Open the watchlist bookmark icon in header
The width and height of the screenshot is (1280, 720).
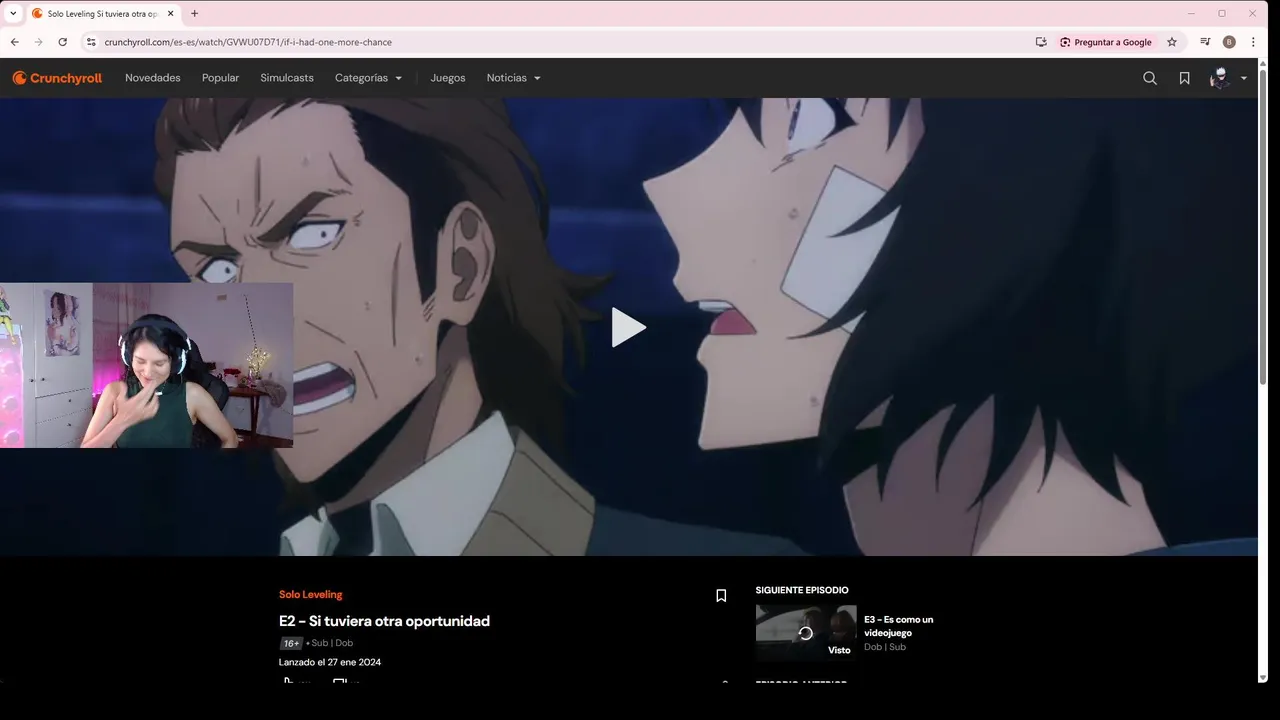click(1184, 78)
